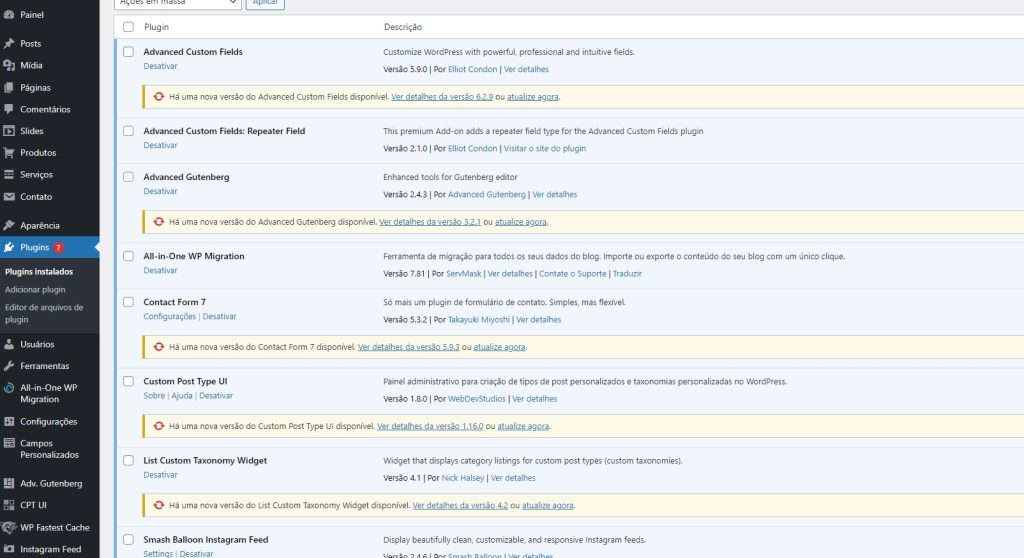
Task: Click the Aplicar button
Action: click(265, 3)
